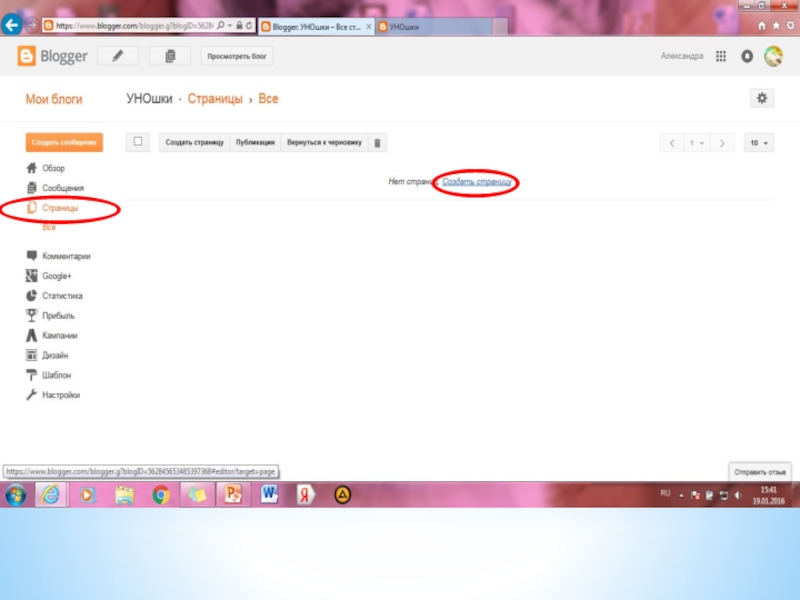Open the Windows Start button
The height and width of the screenshot is (600, 800).
click(16, 495)
